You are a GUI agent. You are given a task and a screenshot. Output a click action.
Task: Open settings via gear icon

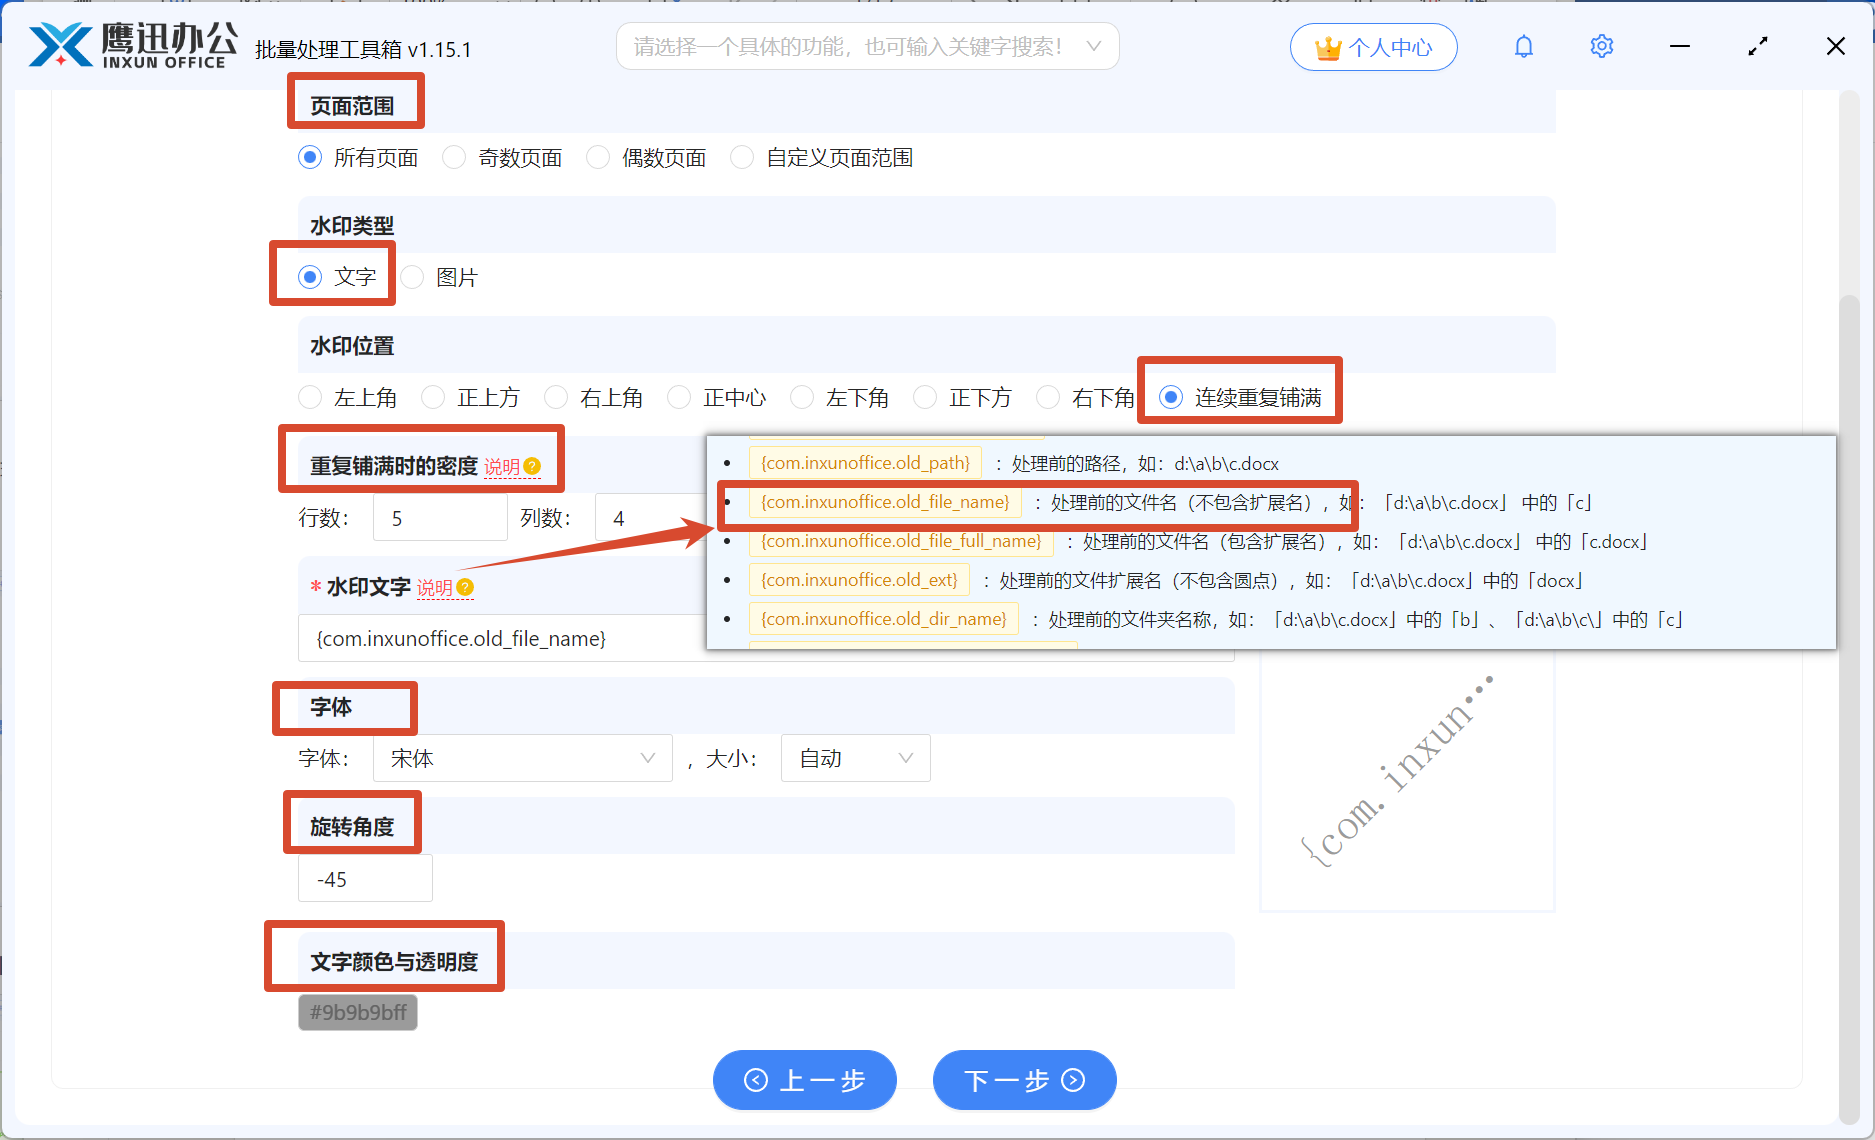1601,47
